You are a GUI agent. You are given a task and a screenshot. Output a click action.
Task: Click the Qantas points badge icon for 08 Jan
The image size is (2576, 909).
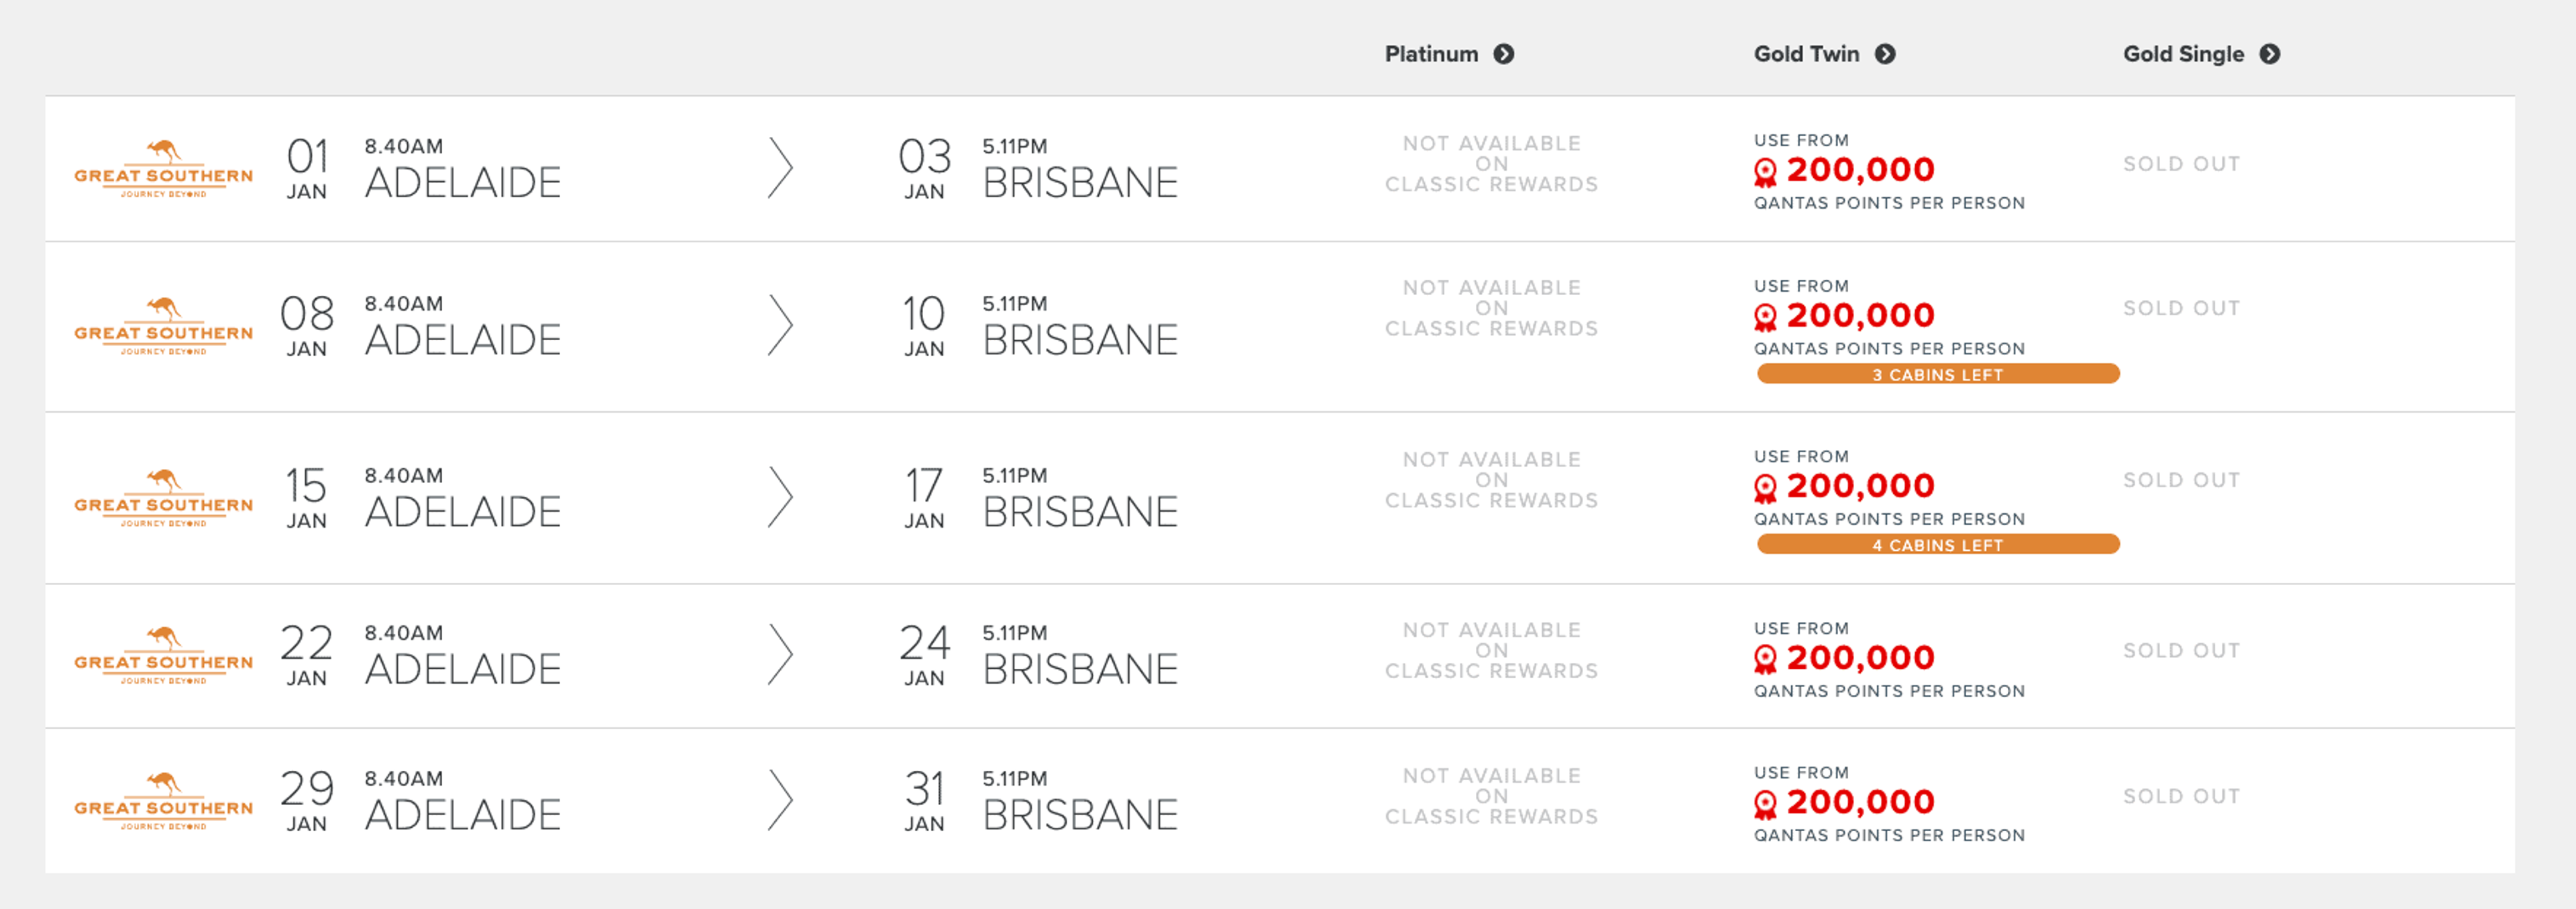(x=1765, y=318)
